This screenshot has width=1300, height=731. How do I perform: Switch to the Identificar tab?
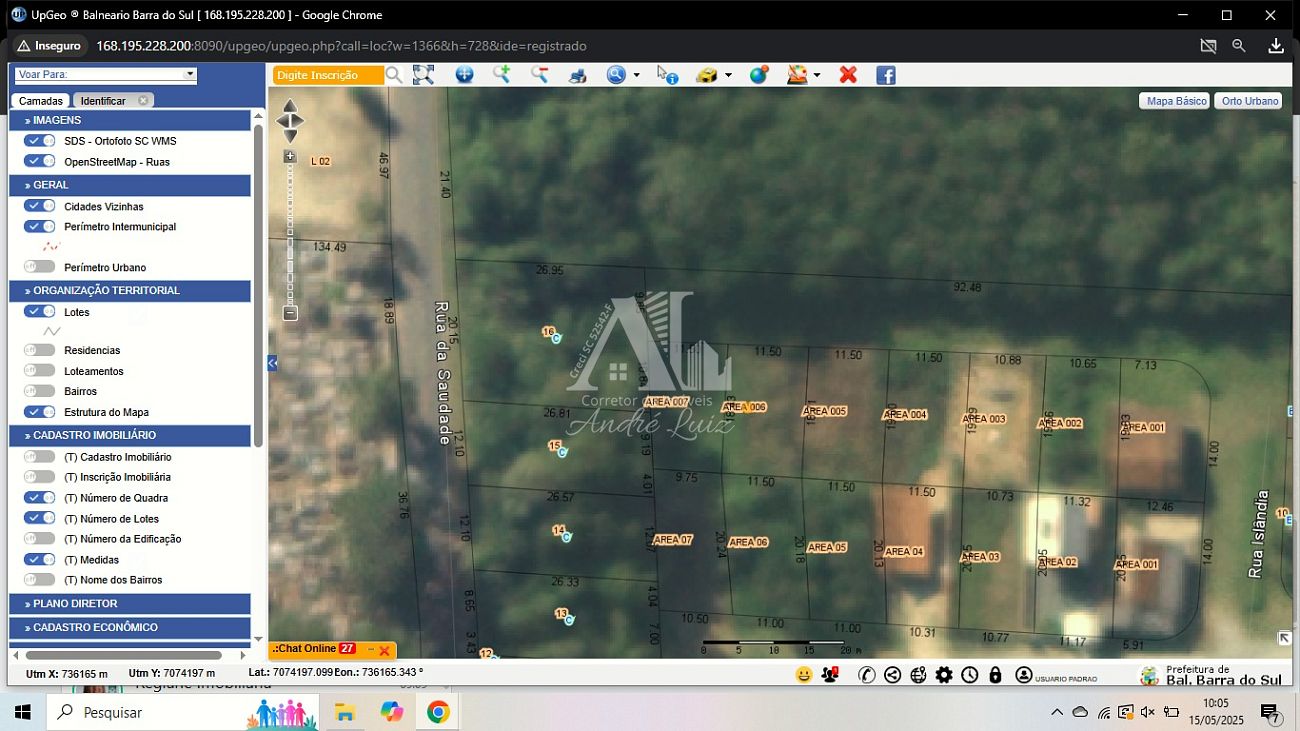(x=103, y=101)
